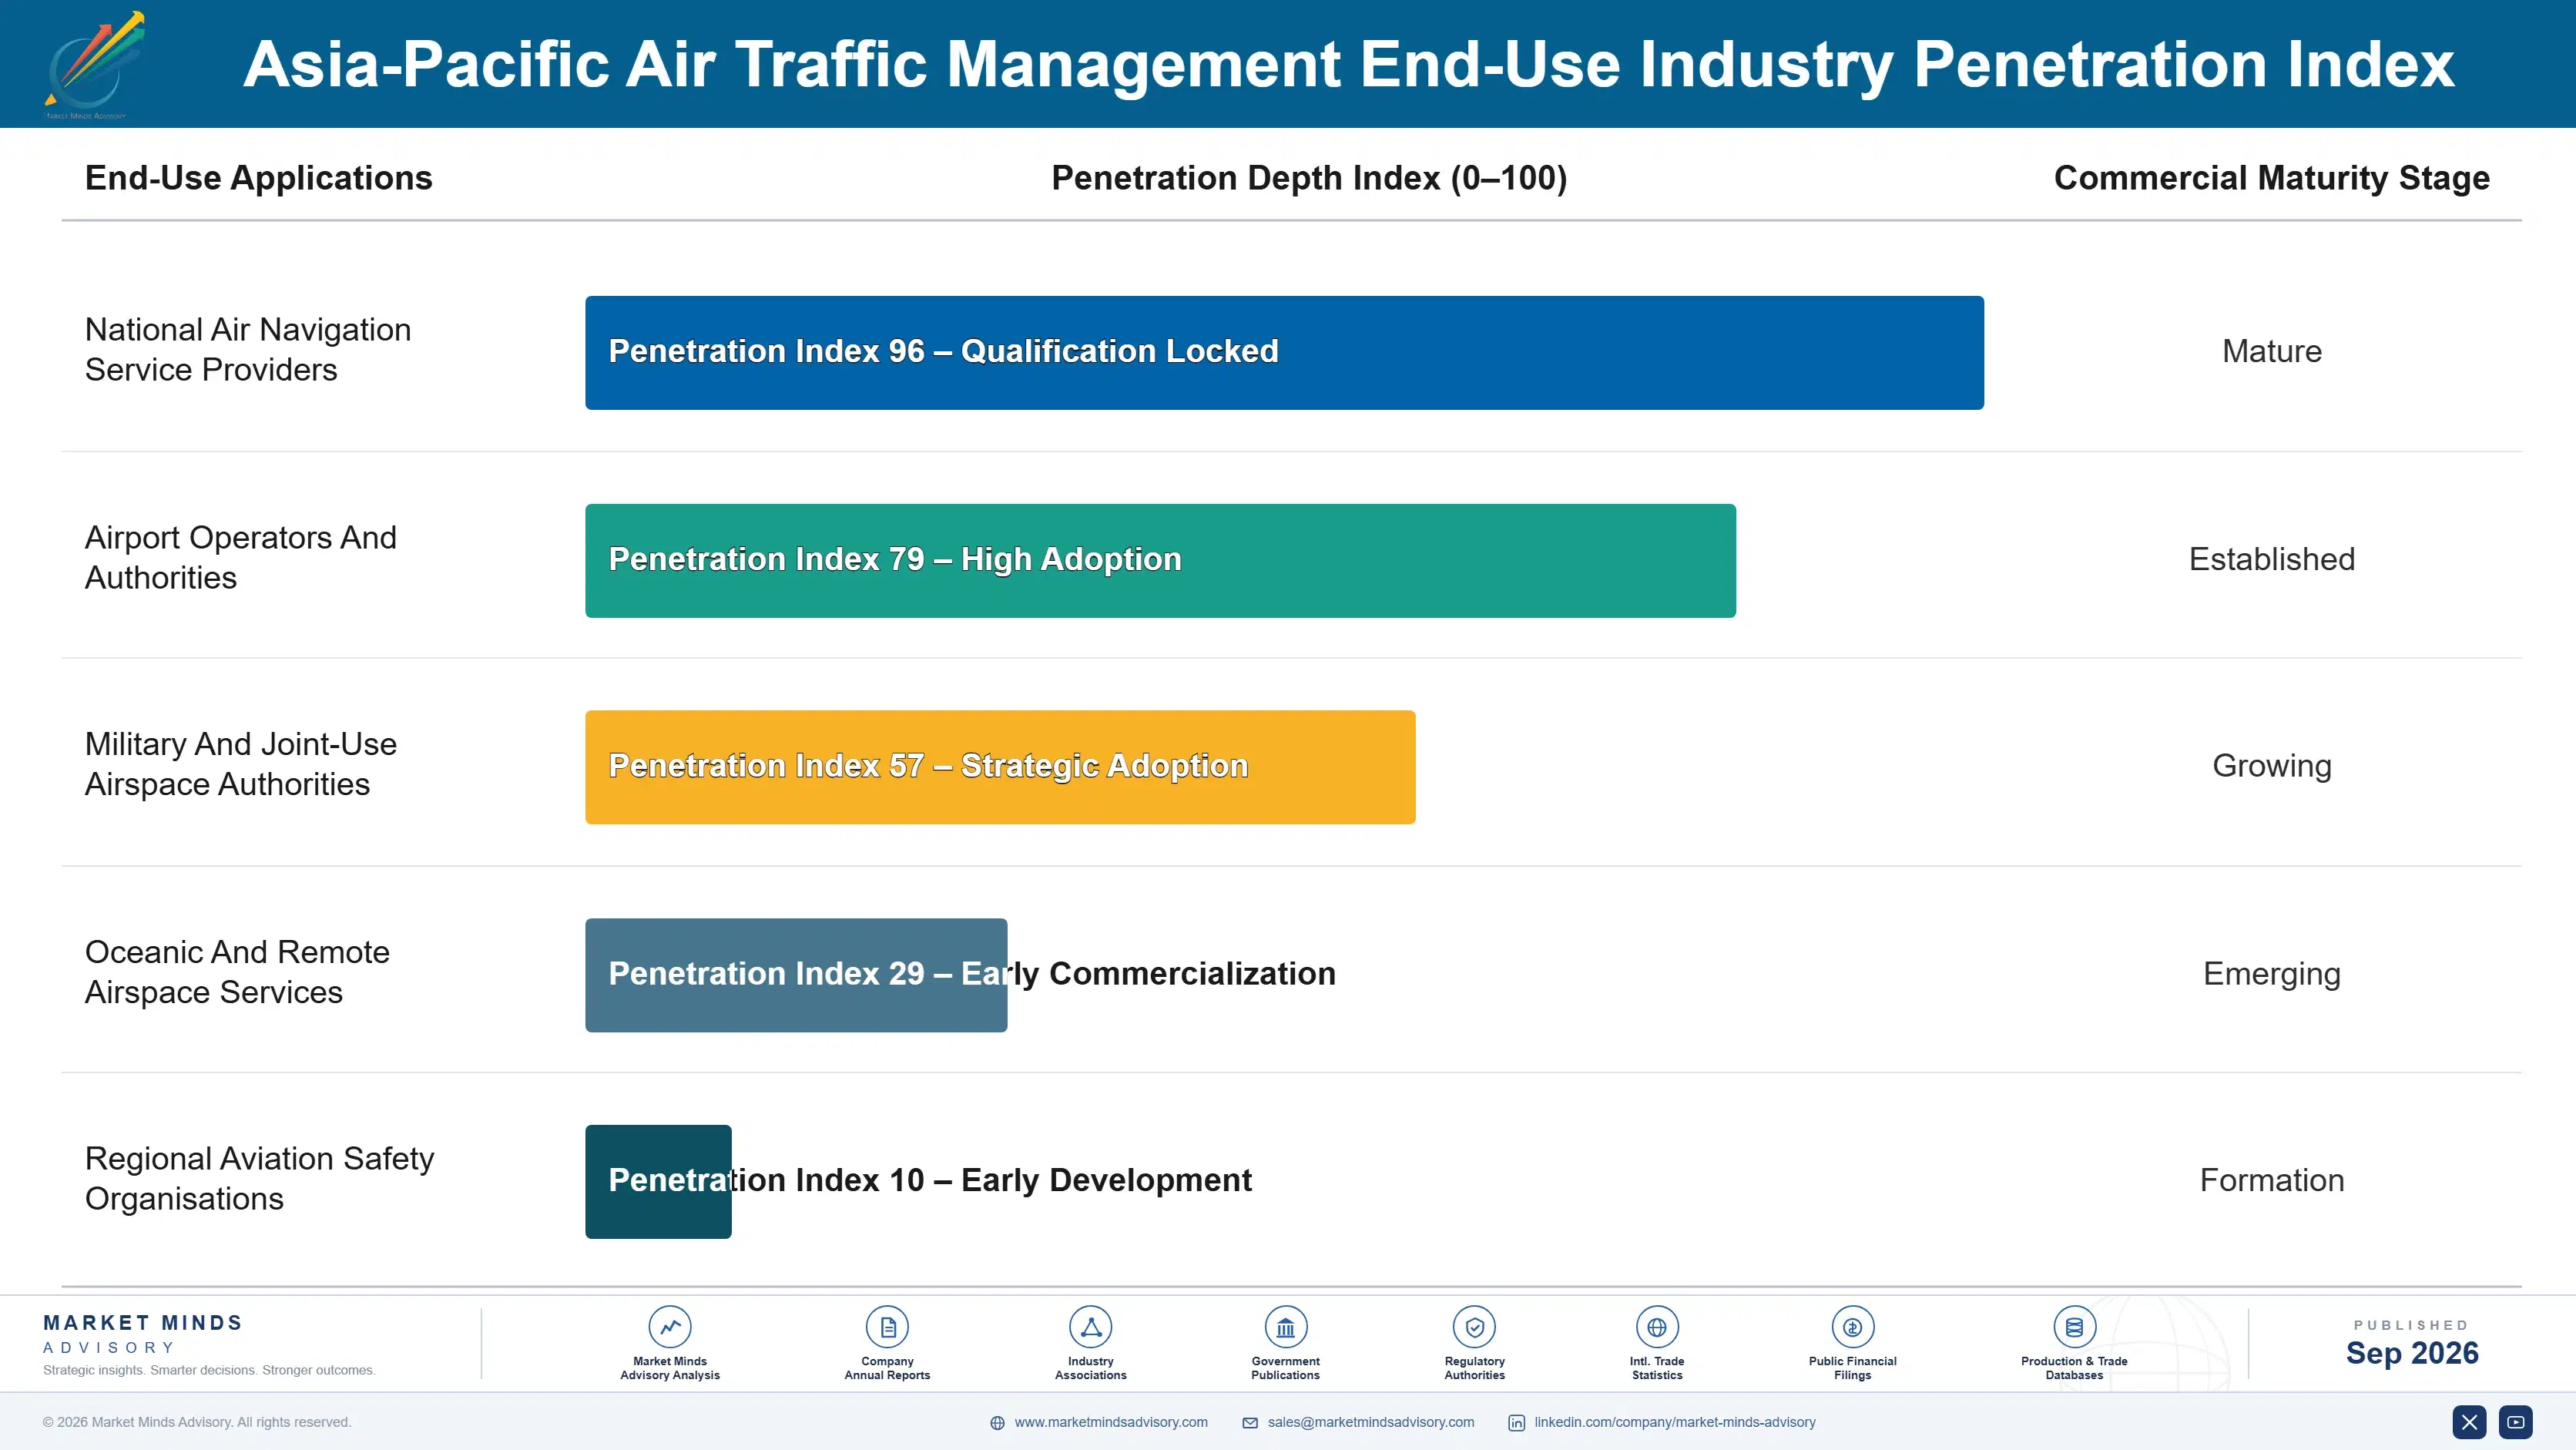Click Military And Joint-Use Airspace Authorities label
Image resolution: width=2576 pixels, height=1450 pixels.
click(241, 764)
